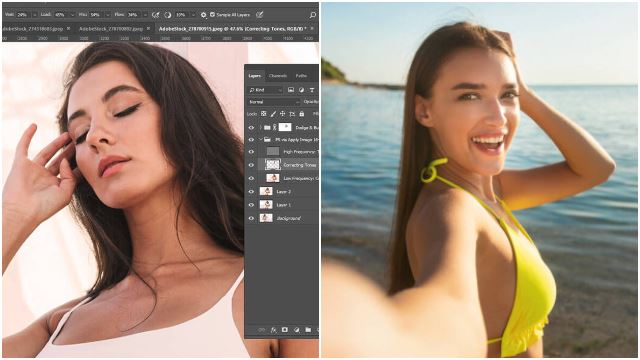Create a new group folder icon

point(308,330)
